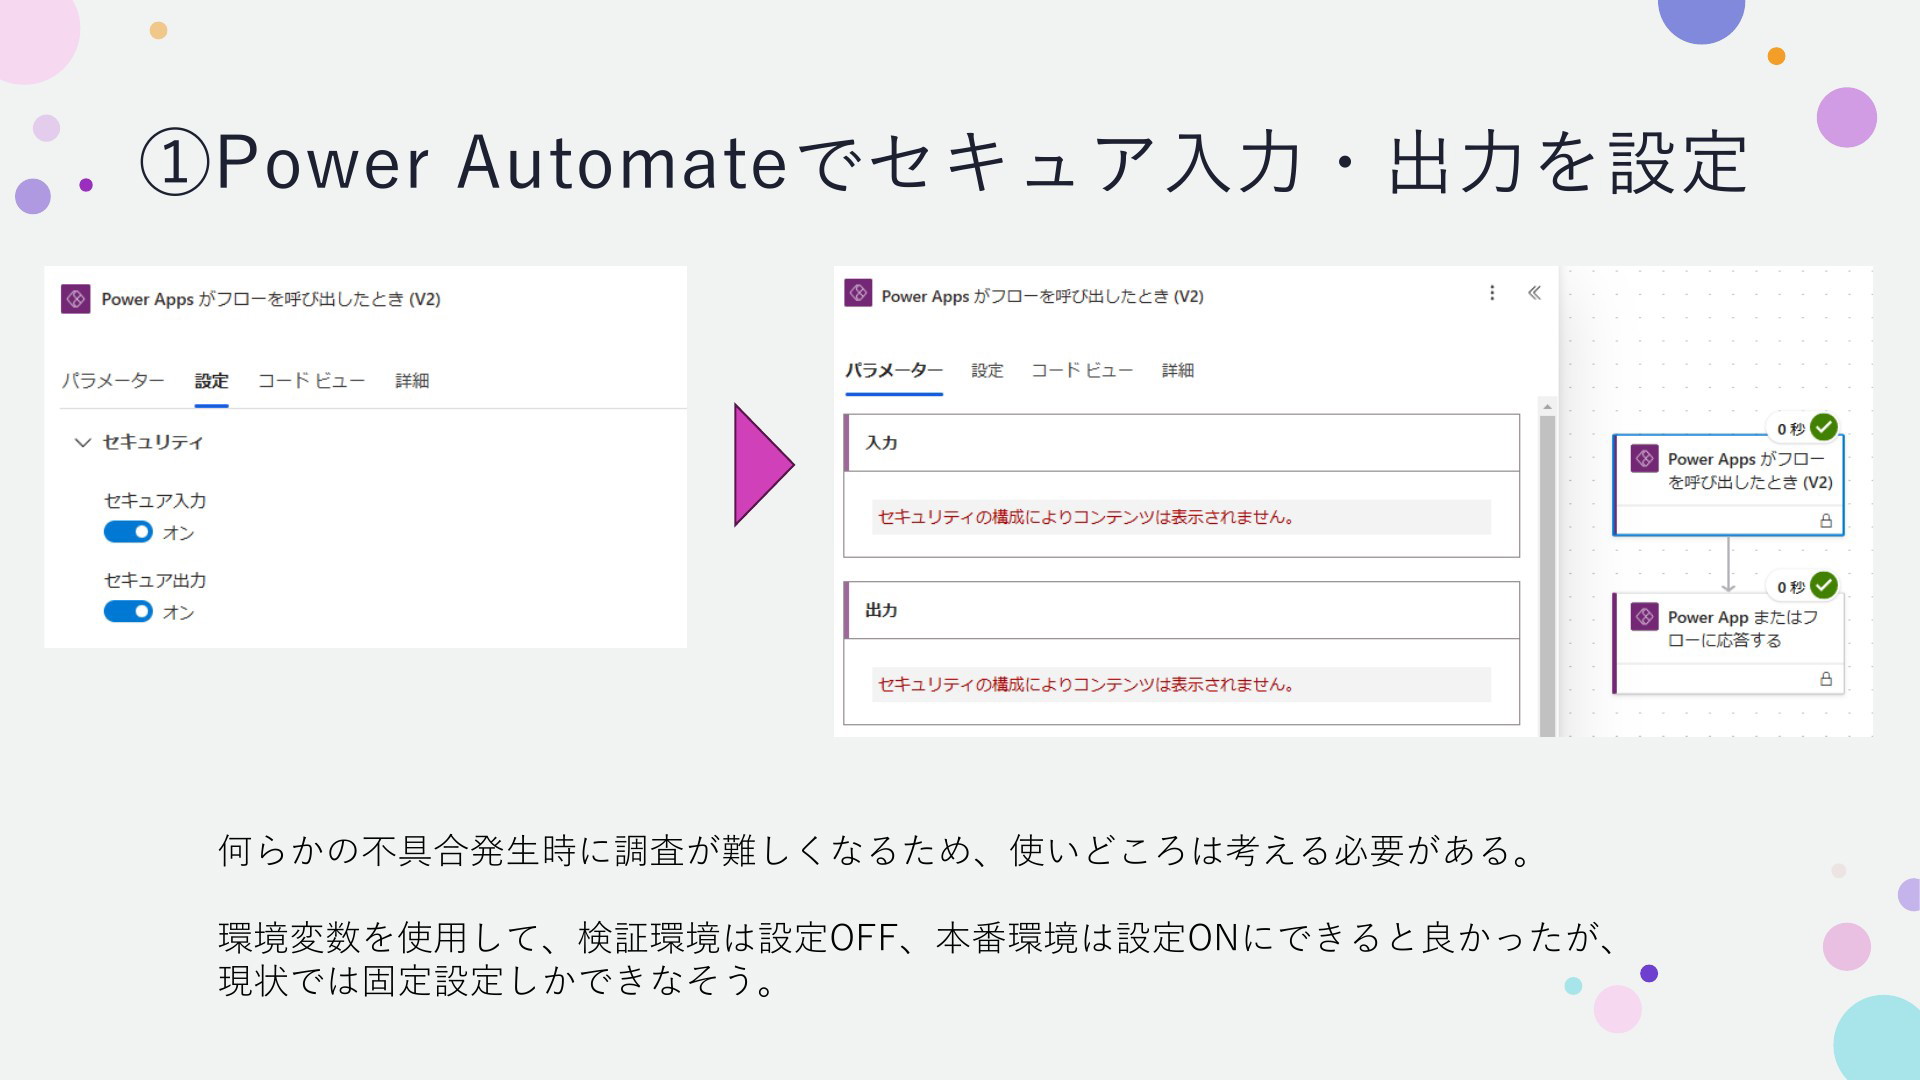The width and height of the screenshot is (1920, 1080).
Task: Click 0 秒 duration badge on response card
Action: (1790, 587)
